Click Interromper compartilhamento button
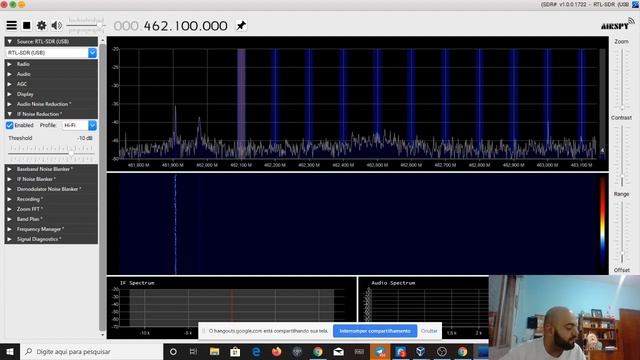Viewport: 640px width, 360px height. 375,331
